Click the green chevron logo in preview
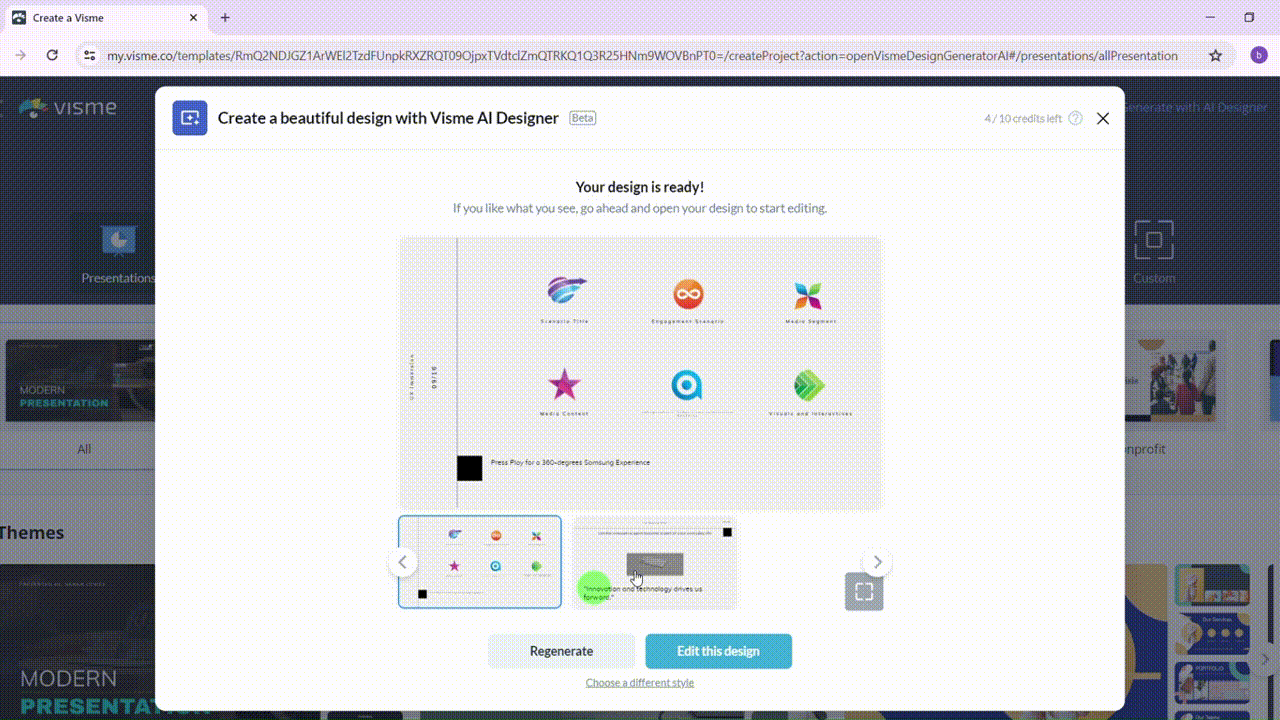 [809, 385]
